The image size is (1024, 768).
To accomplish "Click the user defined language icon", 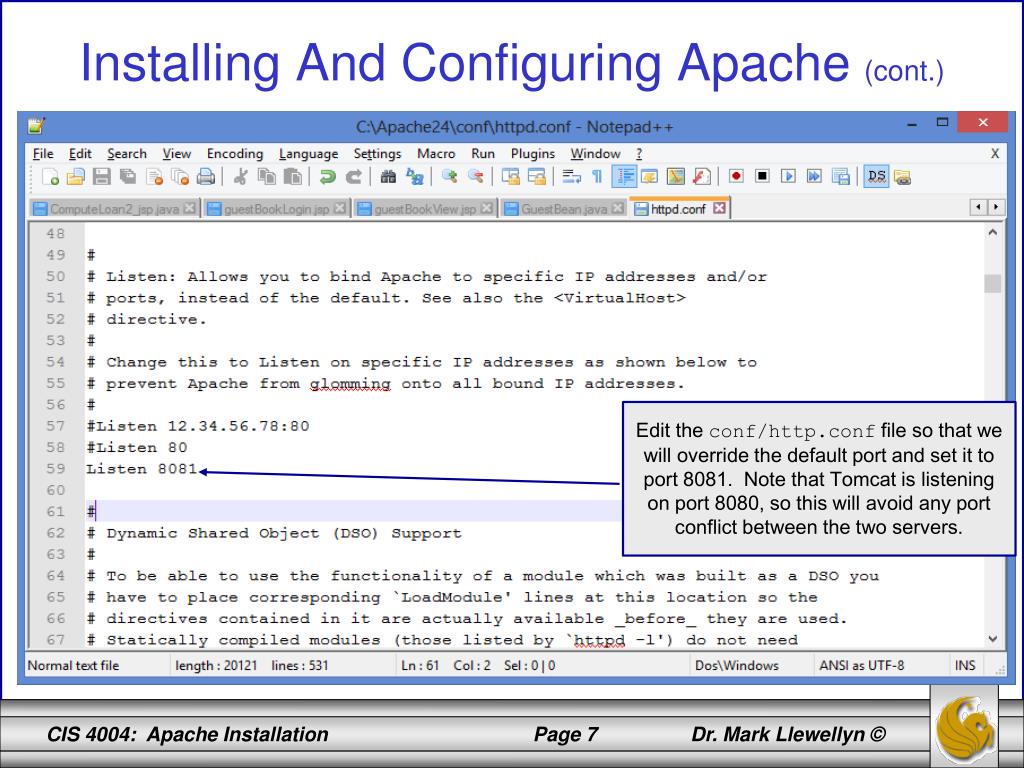I will click(x=649, y=176).
